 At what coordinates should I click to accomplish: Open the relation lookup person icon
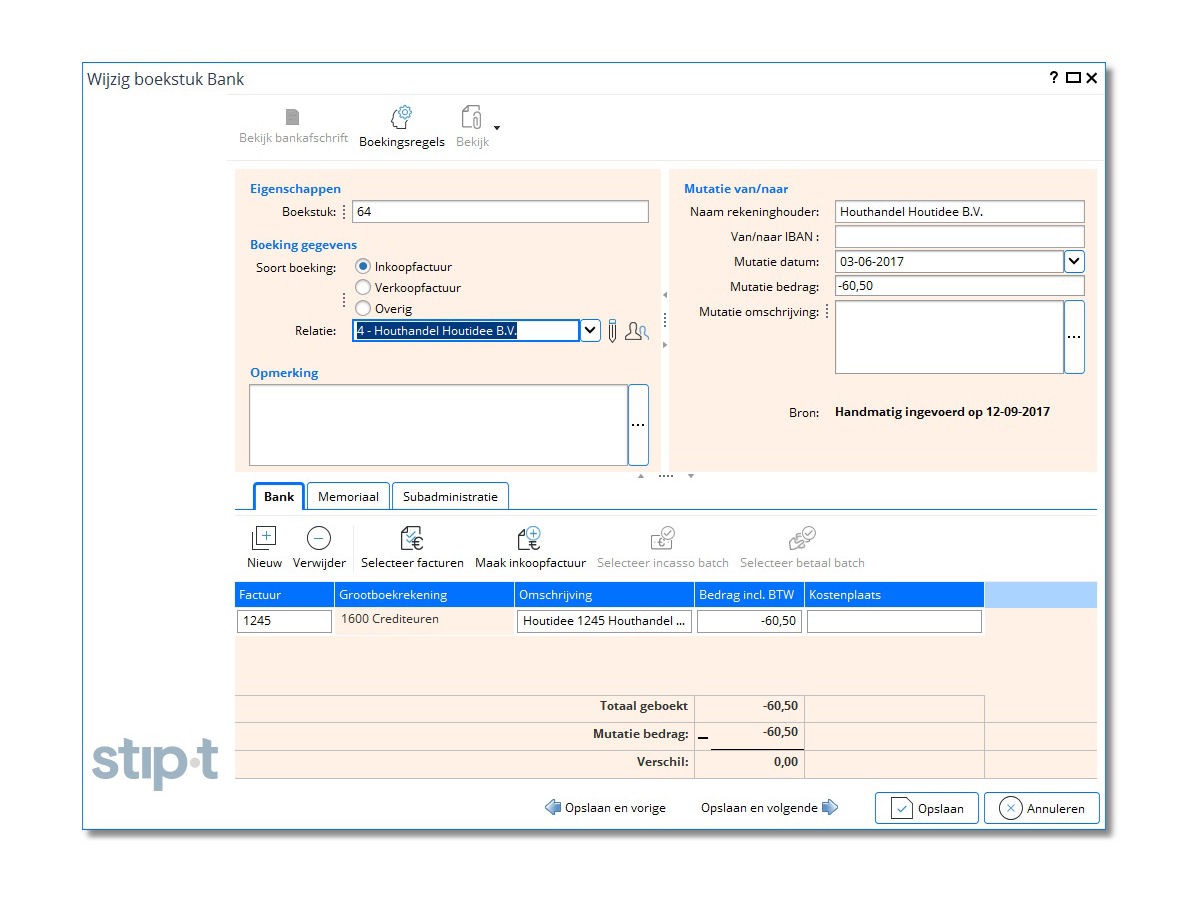pyautogui.click(x=636, y=331)
